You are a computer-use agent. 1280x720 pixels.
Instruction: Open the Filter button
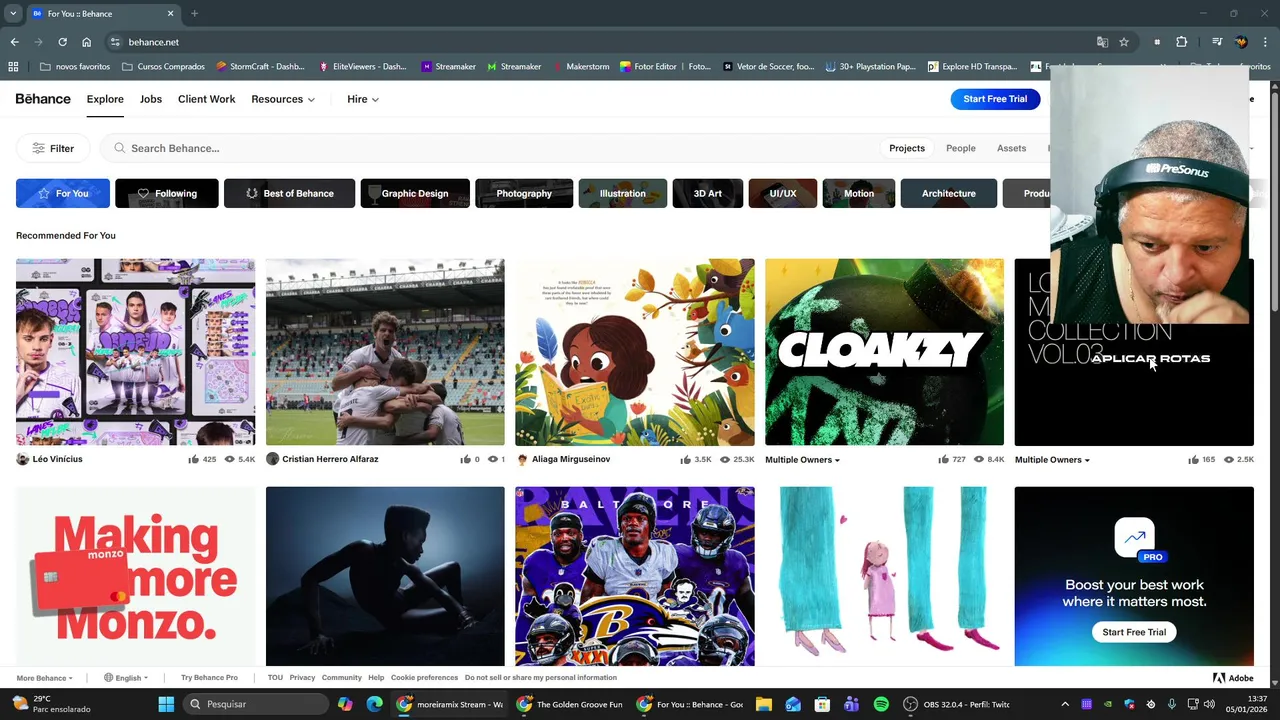[x=53, y=148]
